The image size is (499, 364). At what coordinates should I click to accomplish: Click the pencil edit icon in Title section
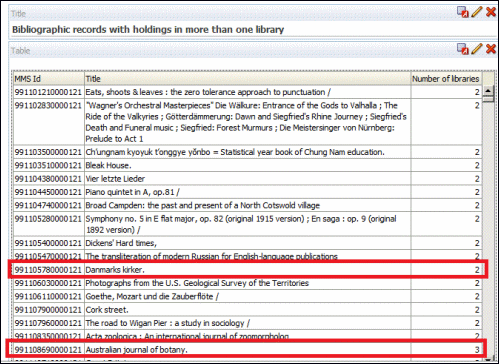[x=477, y=12]
